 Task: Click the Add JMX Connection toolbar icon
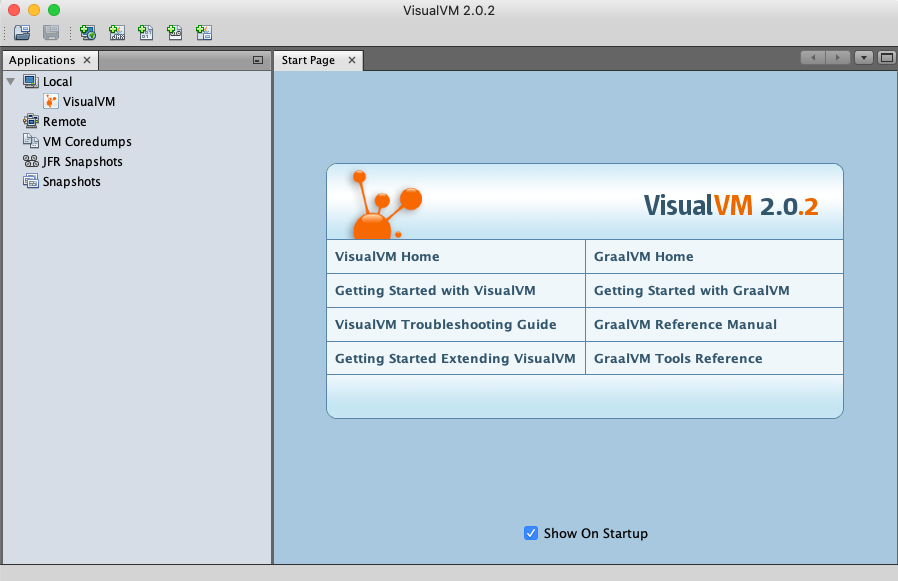[117, 33]
